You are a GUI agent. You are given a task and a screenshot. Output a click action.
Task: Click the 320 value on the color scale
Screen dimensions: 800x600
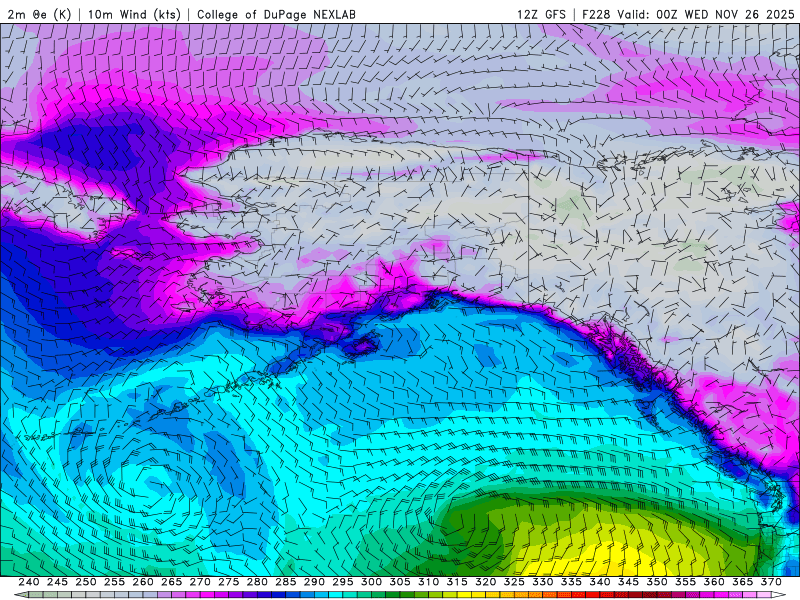click(x=486, y=582)
